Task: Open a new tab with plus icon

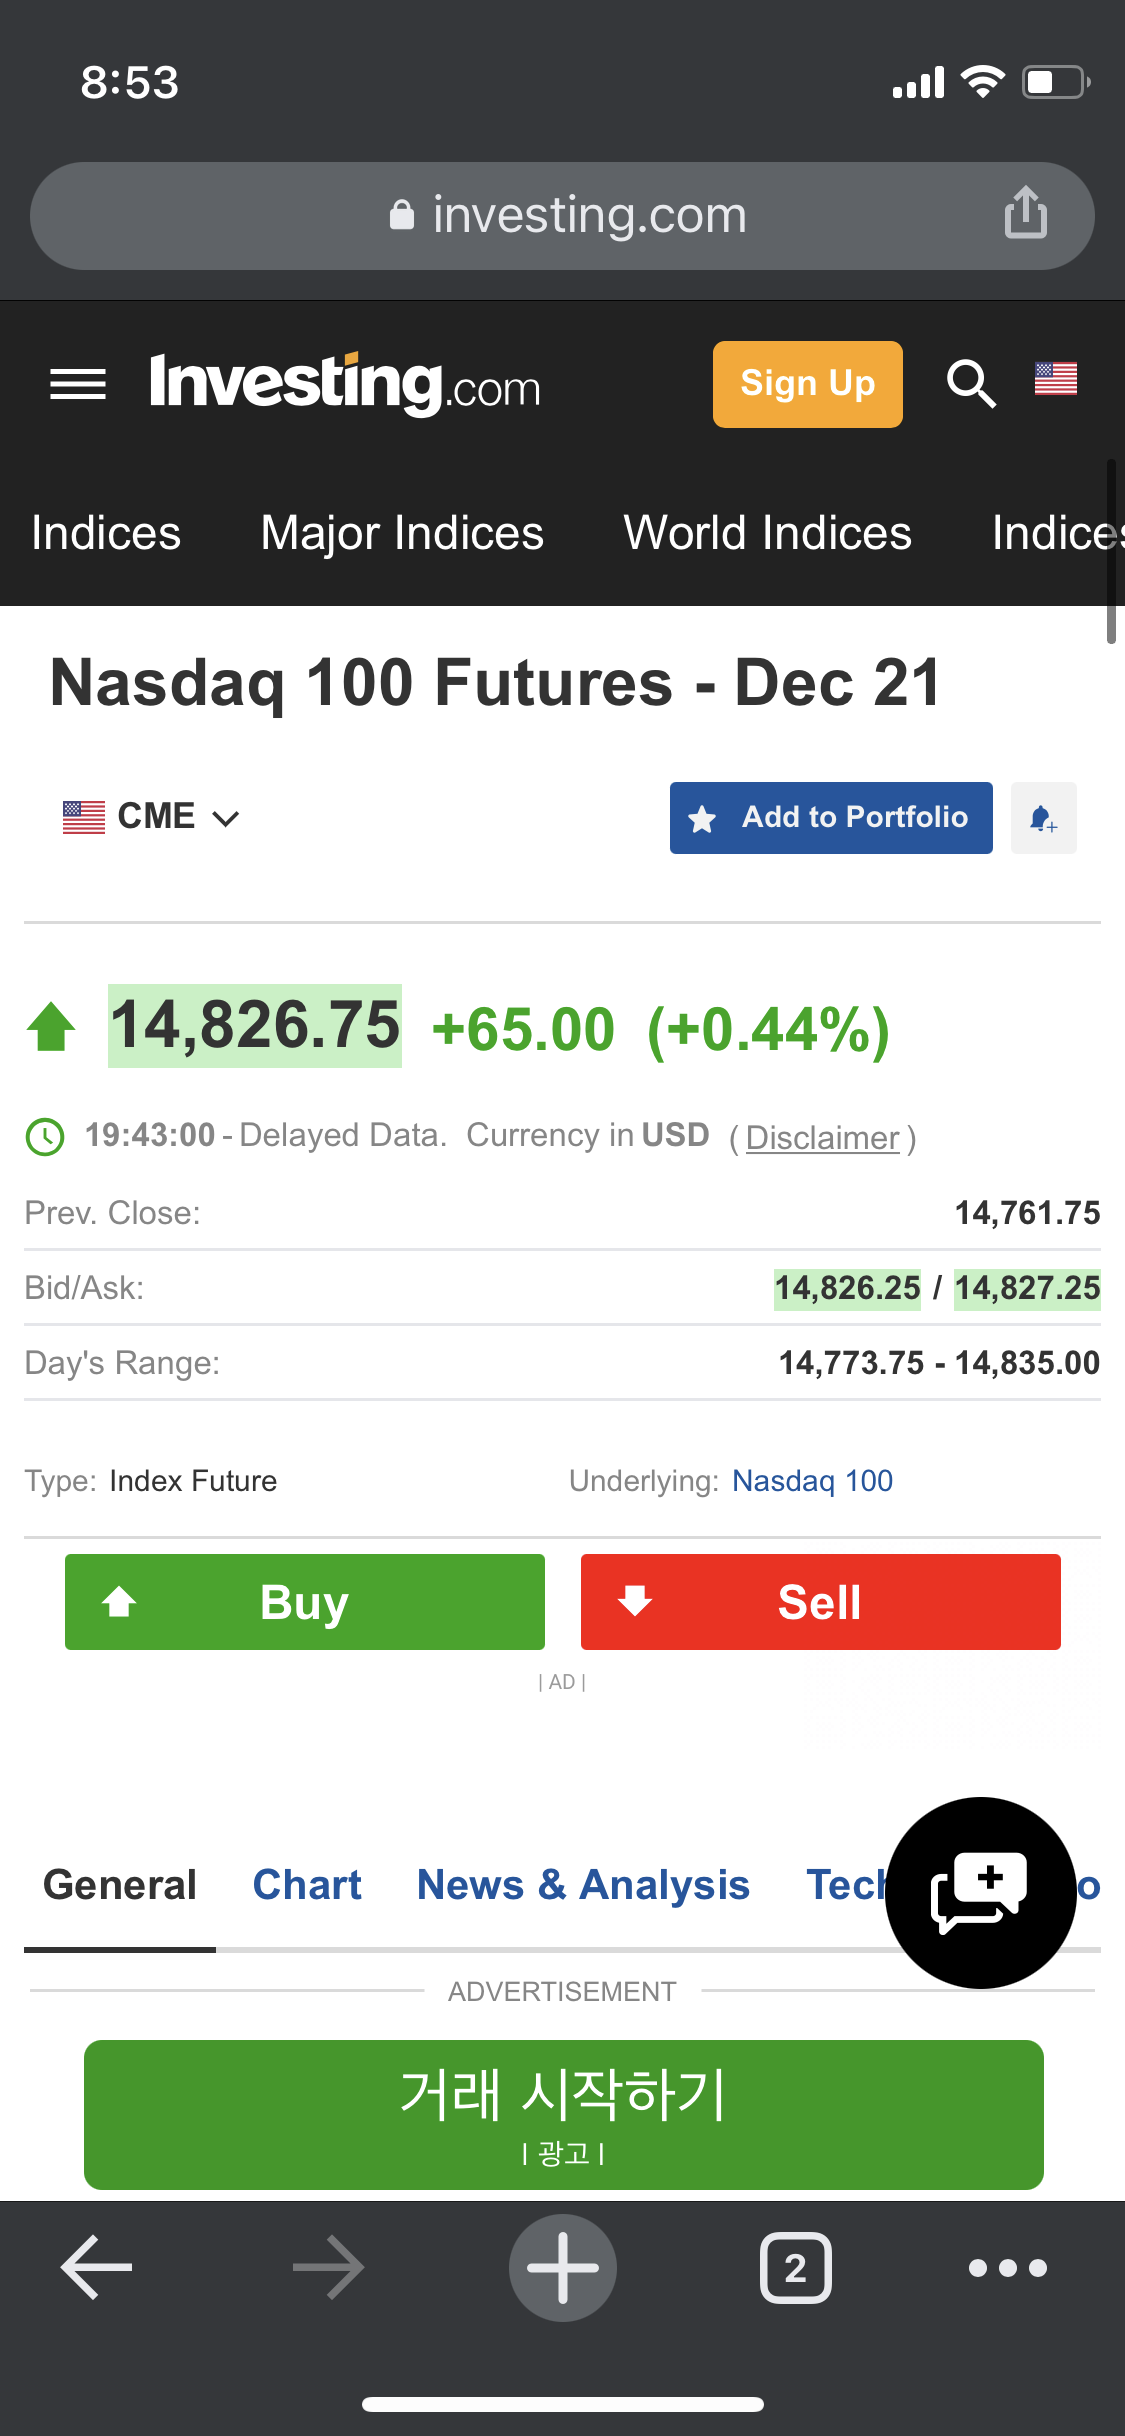Action: 562,2267
